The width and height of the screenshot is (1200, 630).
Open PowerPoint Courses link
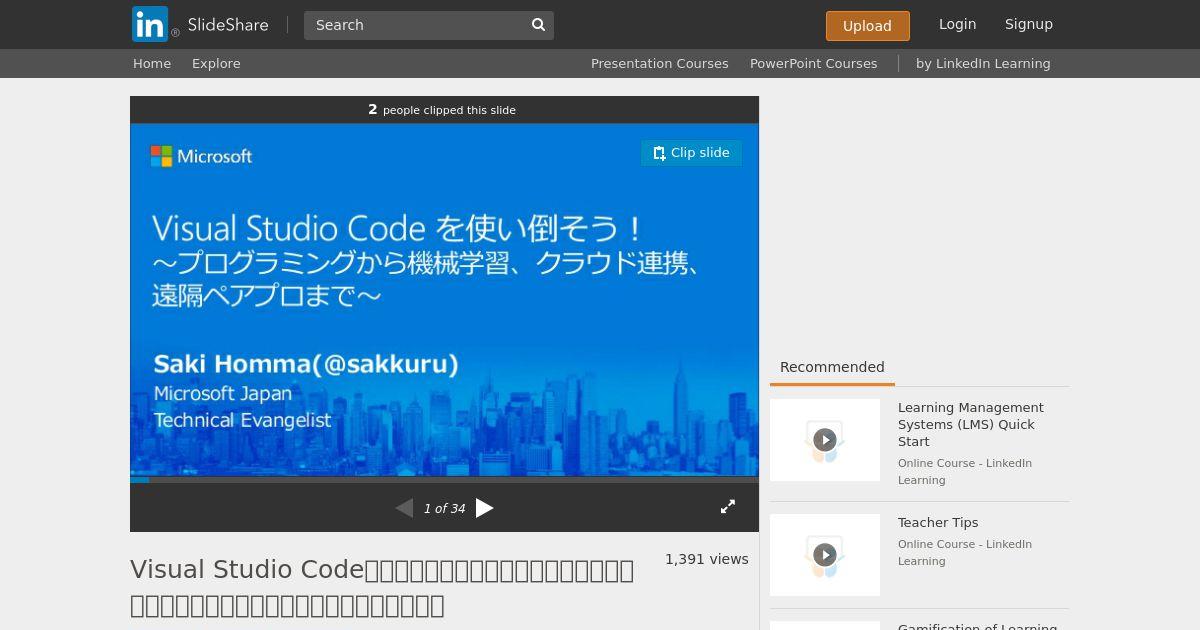click(813, 63)
